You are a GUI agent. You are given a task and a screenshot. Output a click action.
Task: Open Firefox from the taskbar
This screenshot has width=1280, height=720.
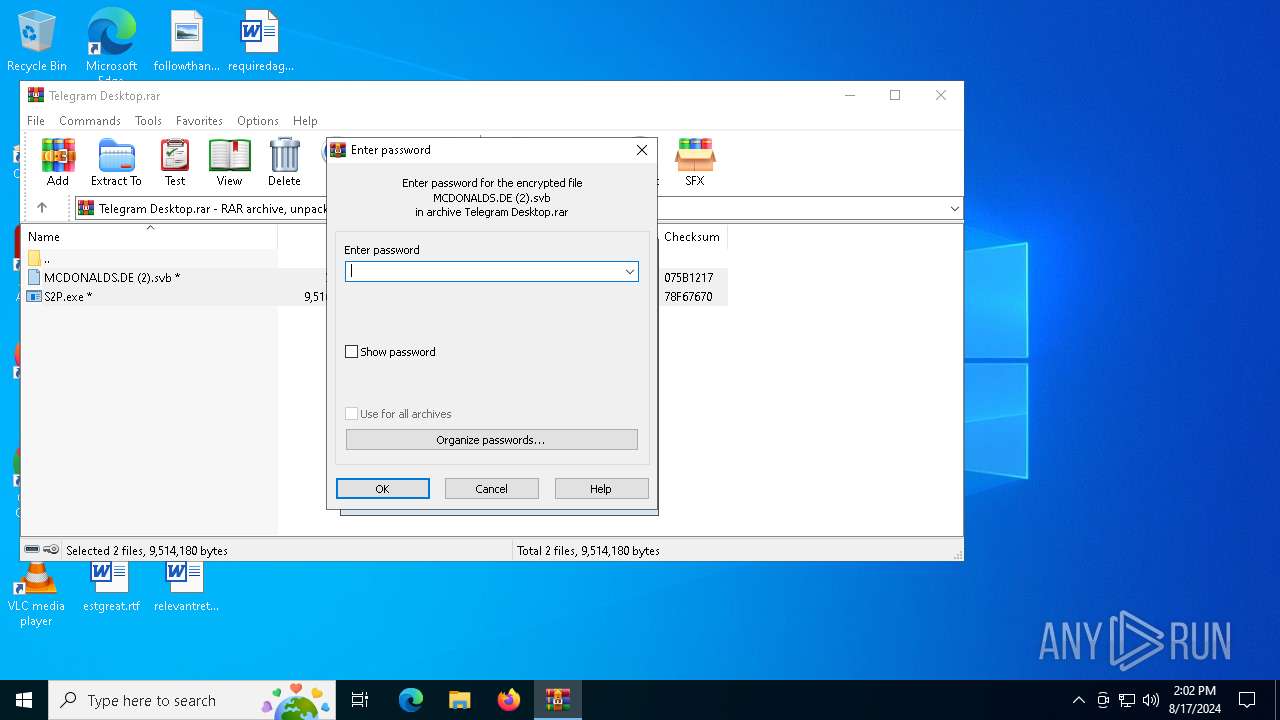509,700
